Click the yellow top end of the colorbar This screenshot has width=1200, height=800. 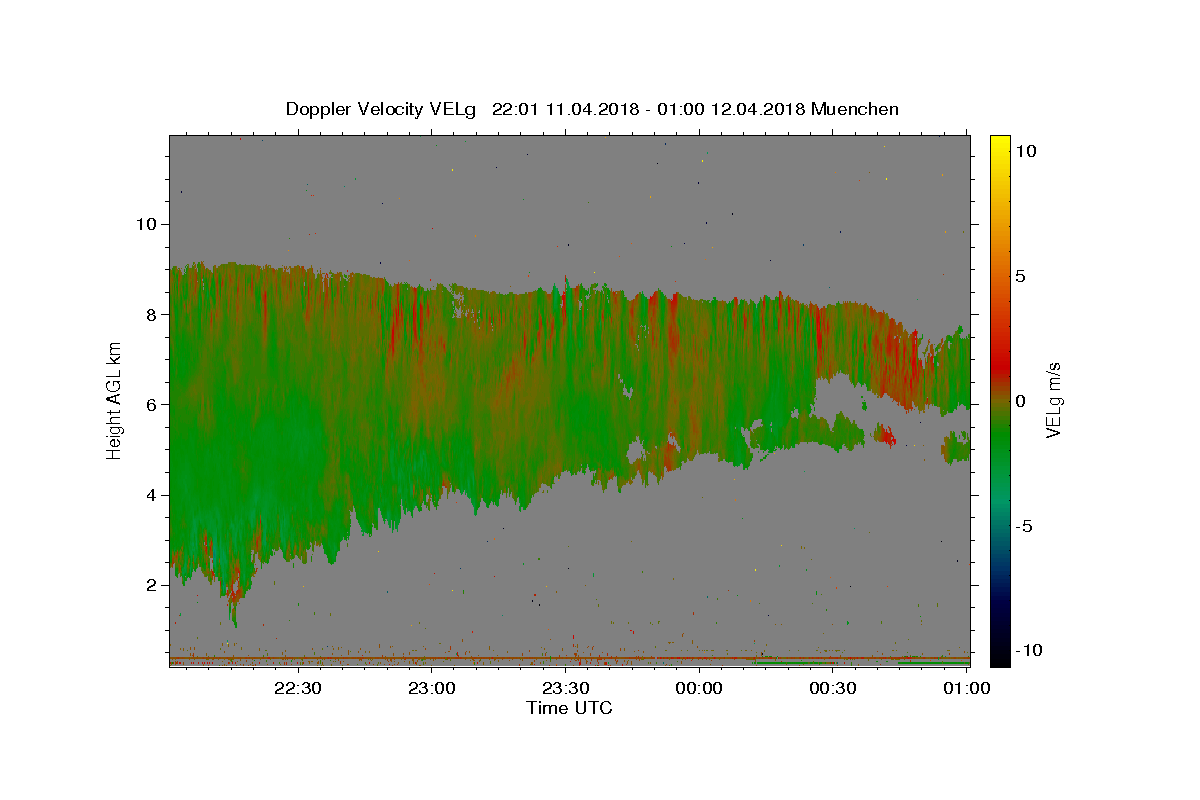[1000, 143]
